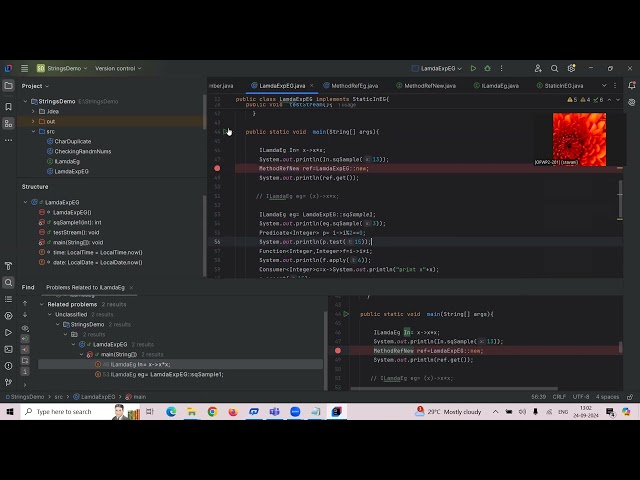Open the Project view dropdown
This screenshot has height=480, width=640.
pos(35,86)
